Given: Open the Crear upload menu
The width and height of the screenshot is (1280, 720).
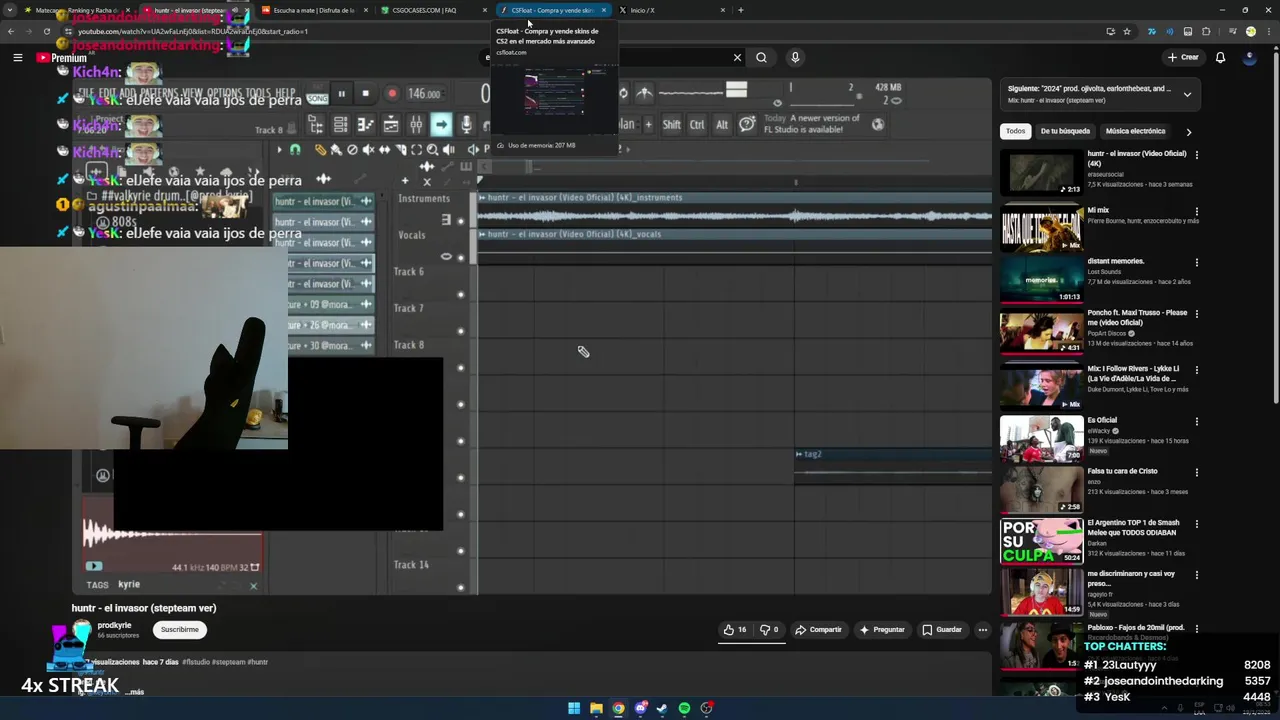Looking at the screenshot, I should pos(1183,57).
